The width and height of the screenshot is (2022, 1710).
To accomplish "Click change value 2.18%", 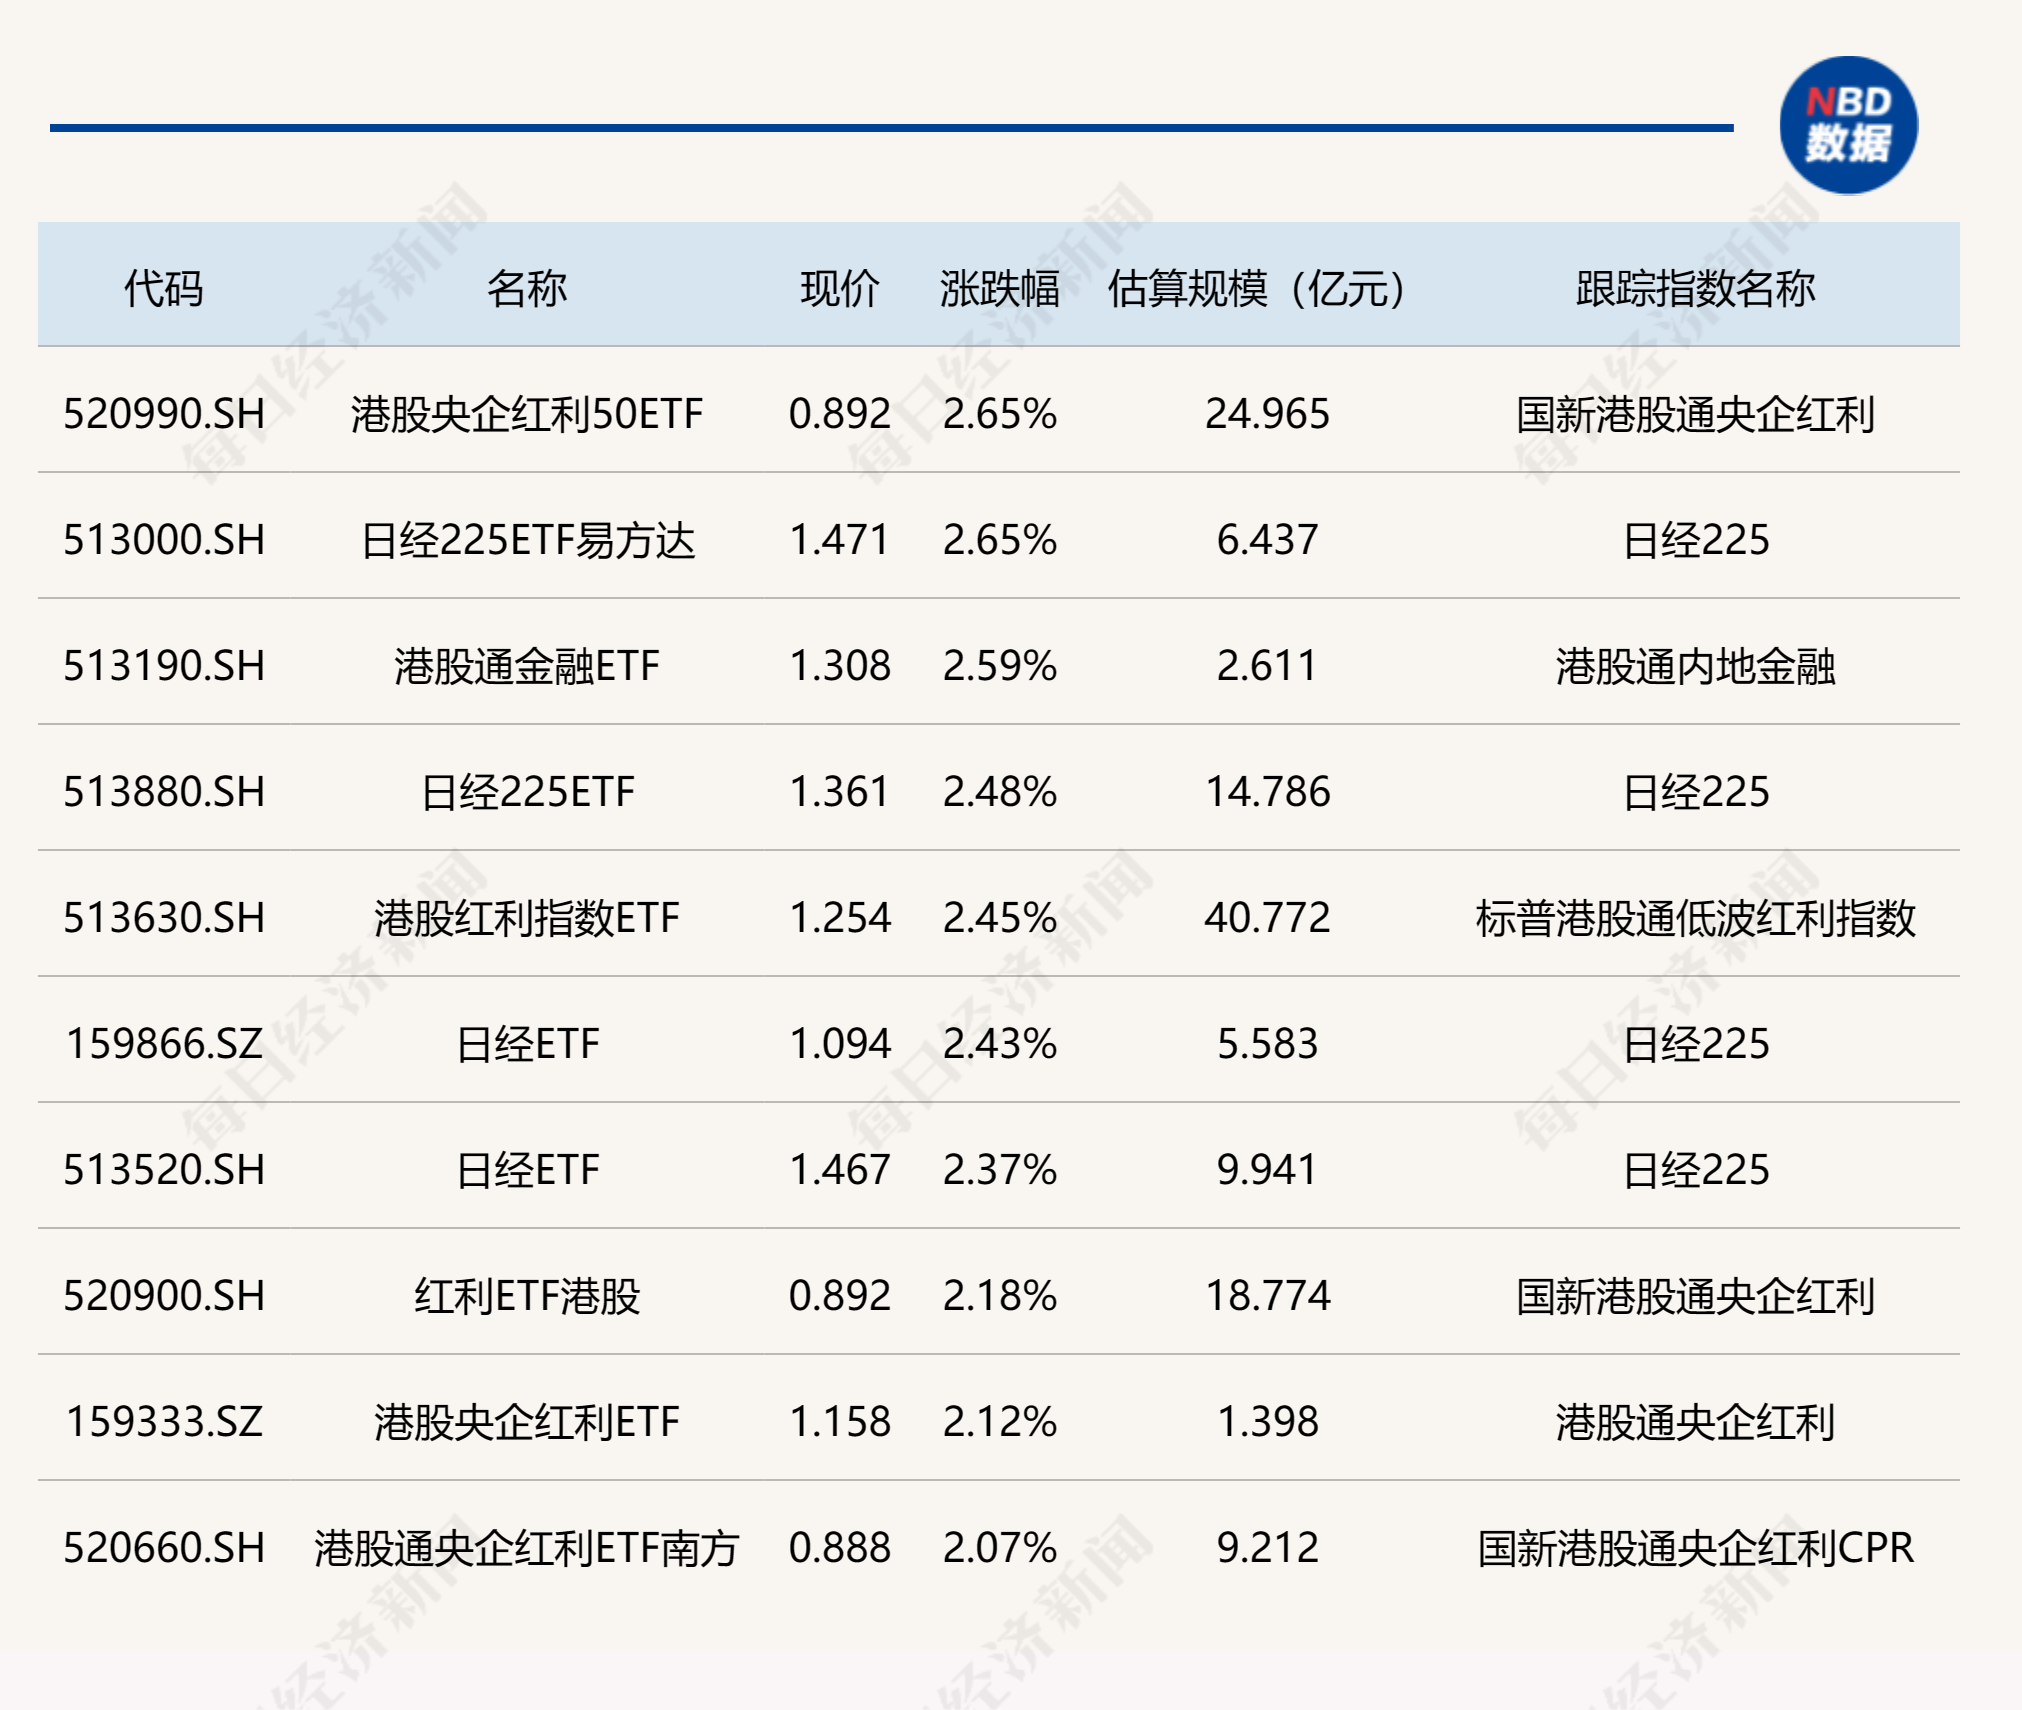I will point(999,1295).
